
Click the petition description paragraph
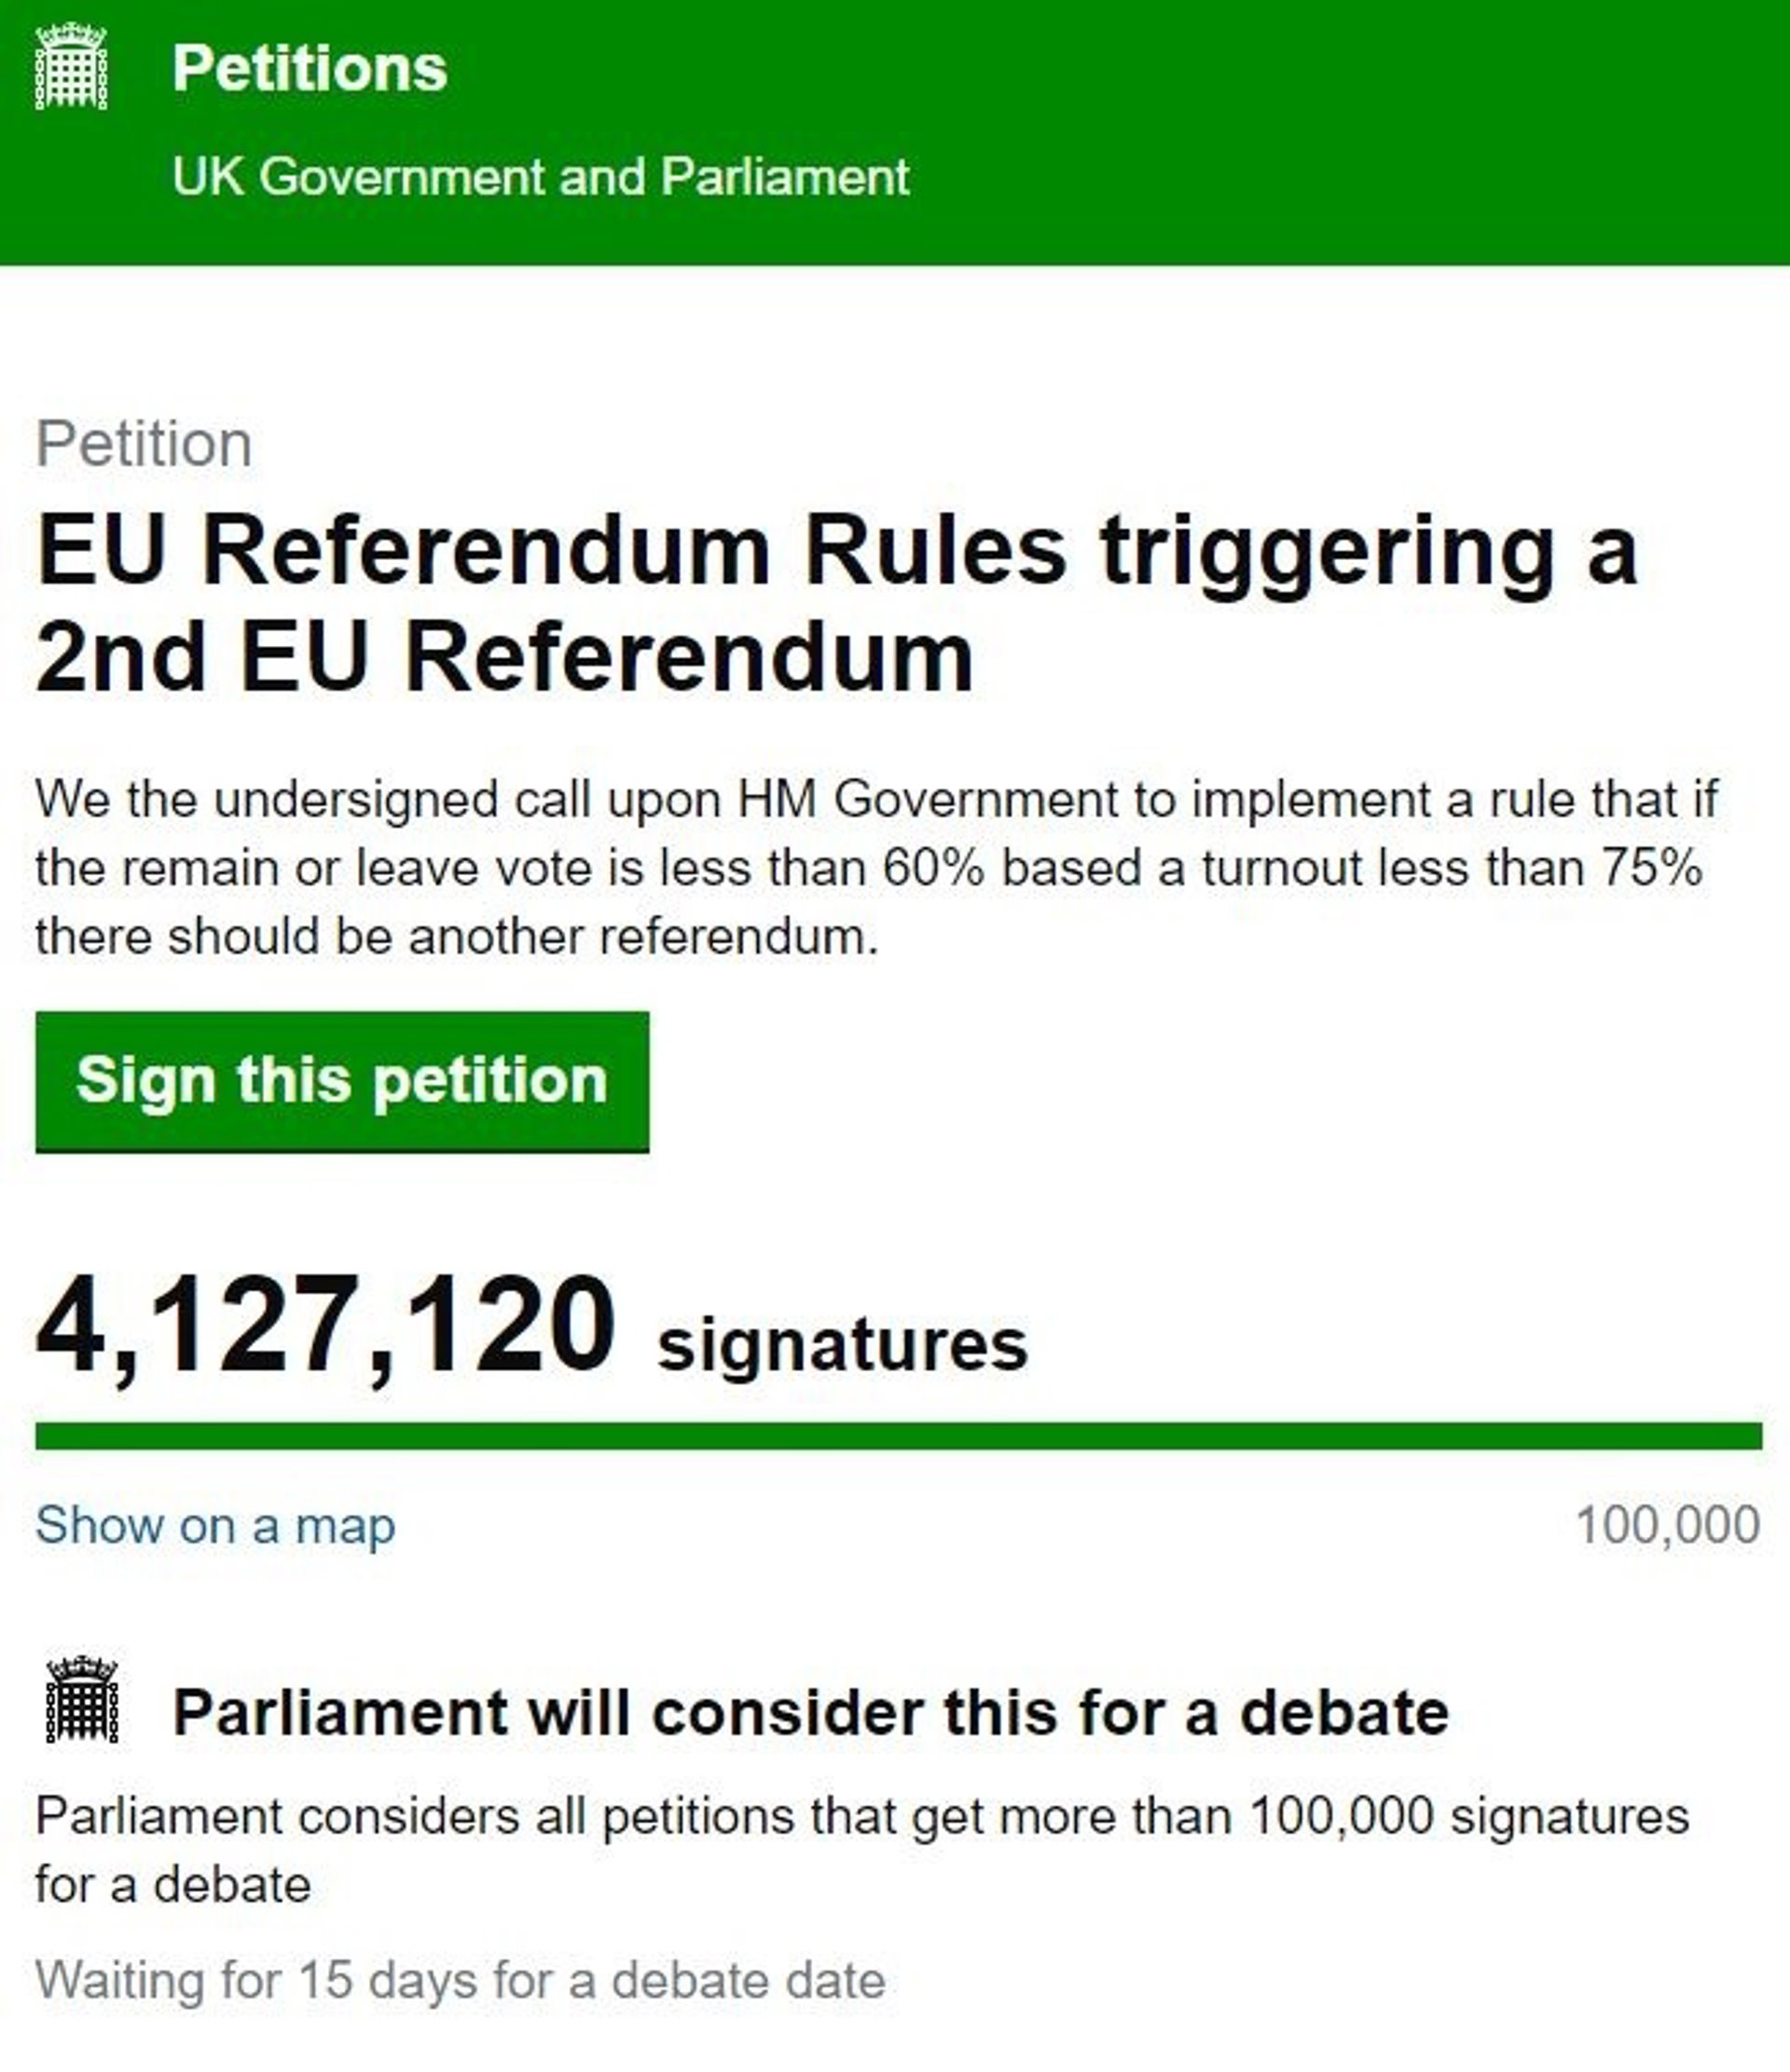click(x=875, y=868)
